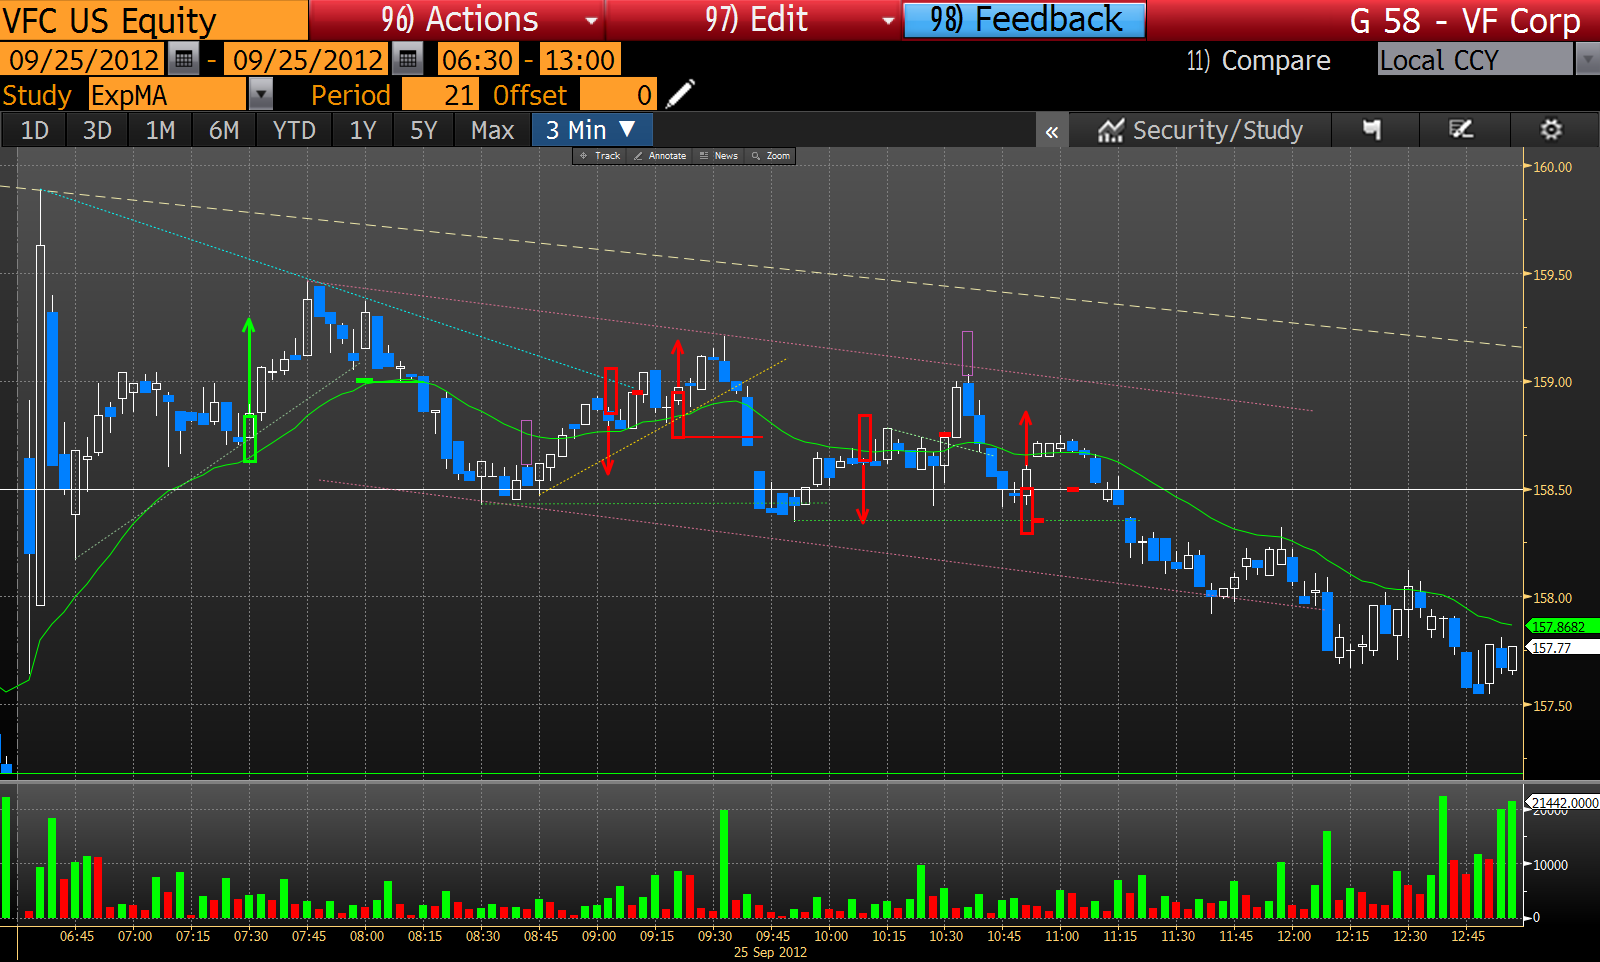
Task: Click the ExpMA study name field
Action: (x=167, y=95)
